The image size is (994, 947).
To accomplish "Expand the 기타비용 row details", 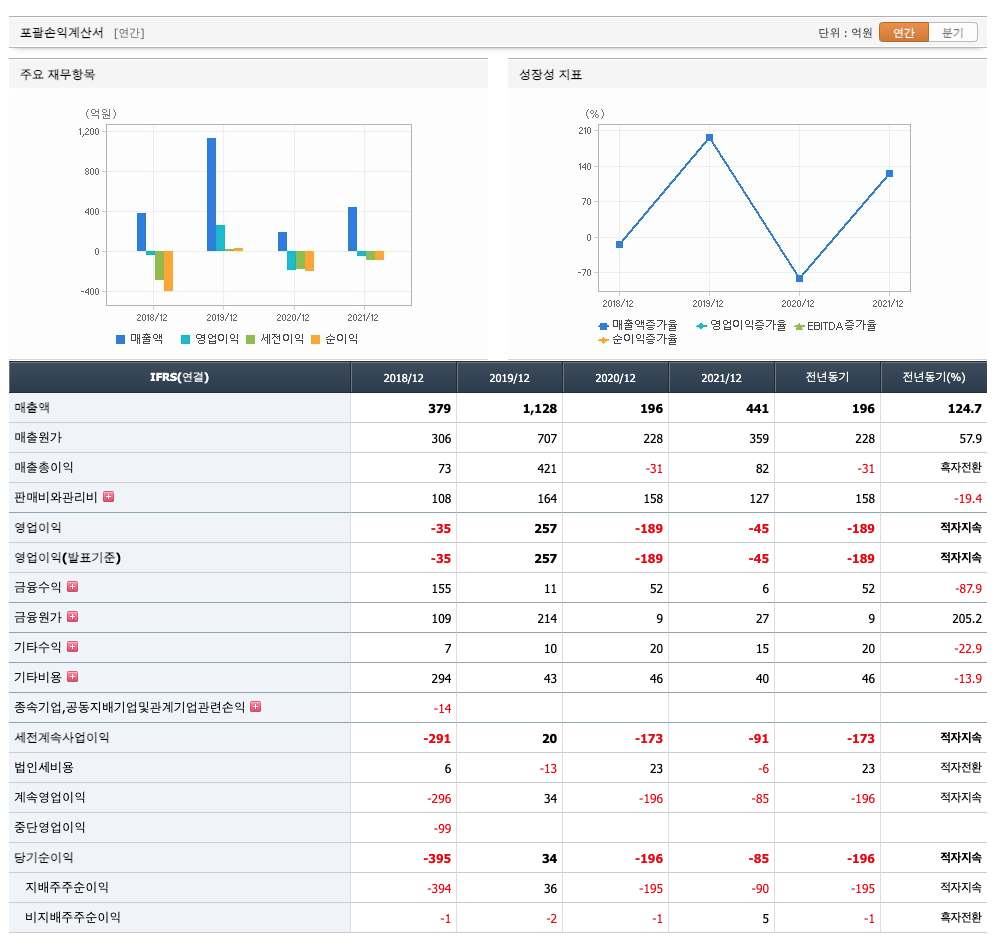I will pyautogui.click(x=72, y=677).
